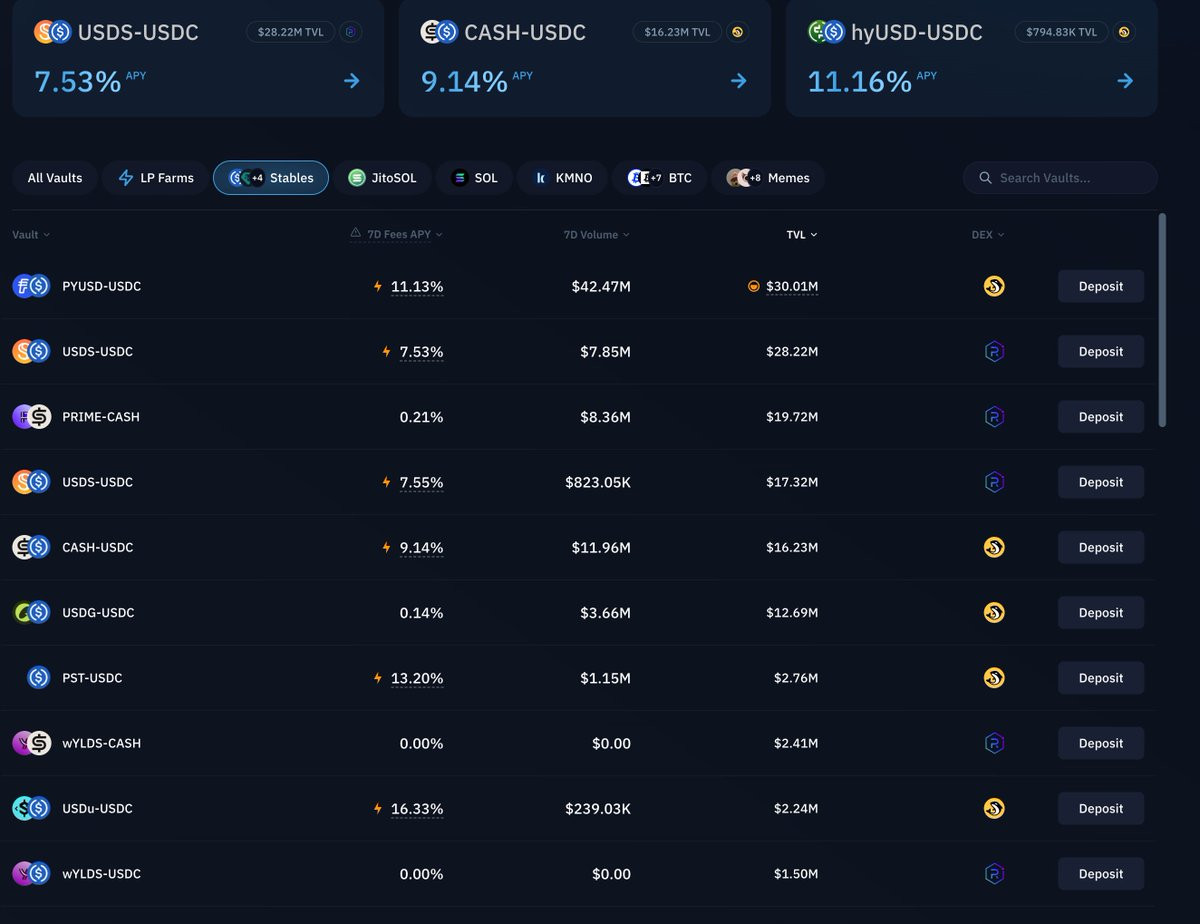Click DEX badge on USDS-USDC featured card

(350, 32)
